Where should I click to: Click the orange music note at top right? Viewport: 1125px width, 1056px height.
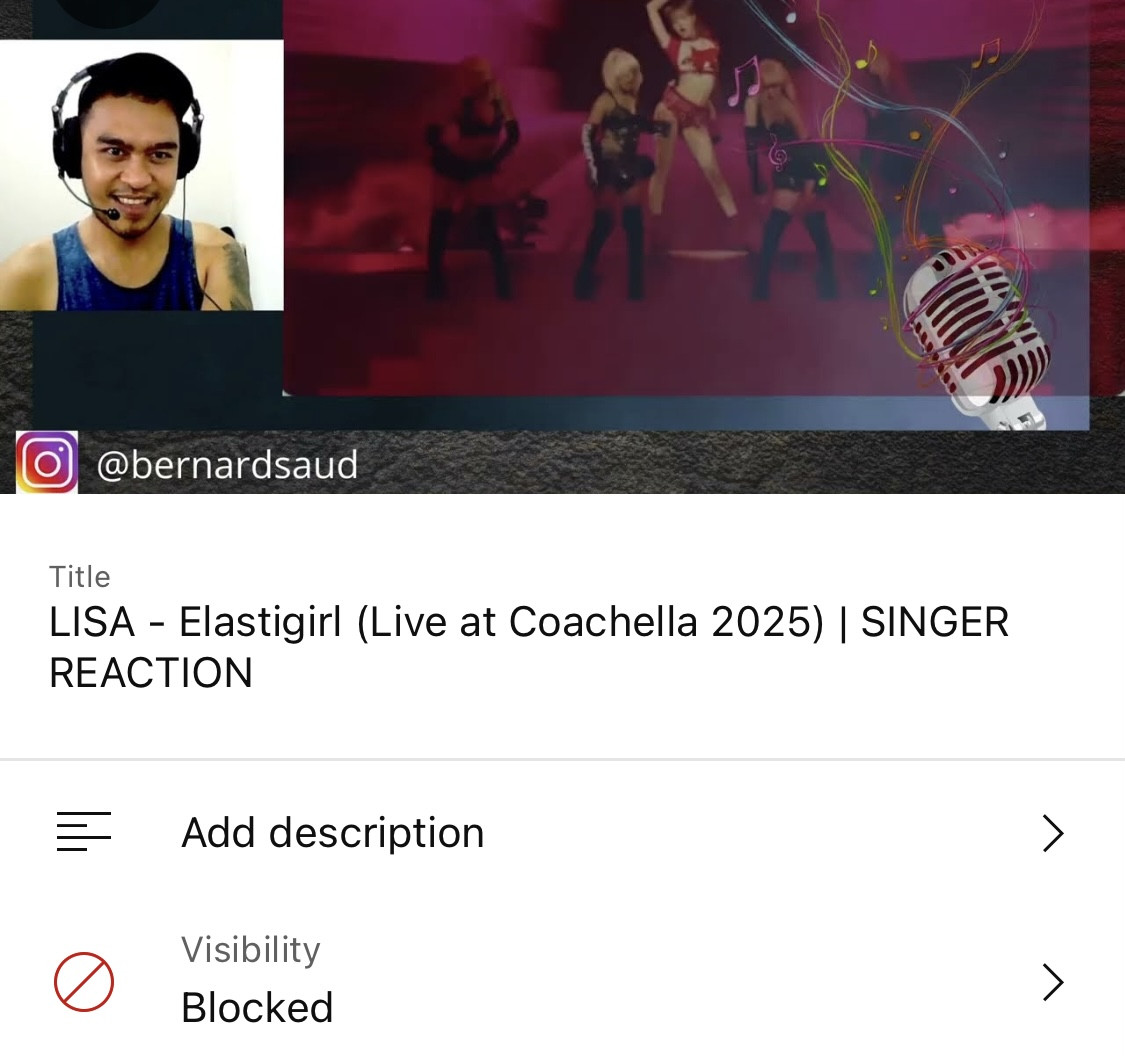(x=987, y=52)
